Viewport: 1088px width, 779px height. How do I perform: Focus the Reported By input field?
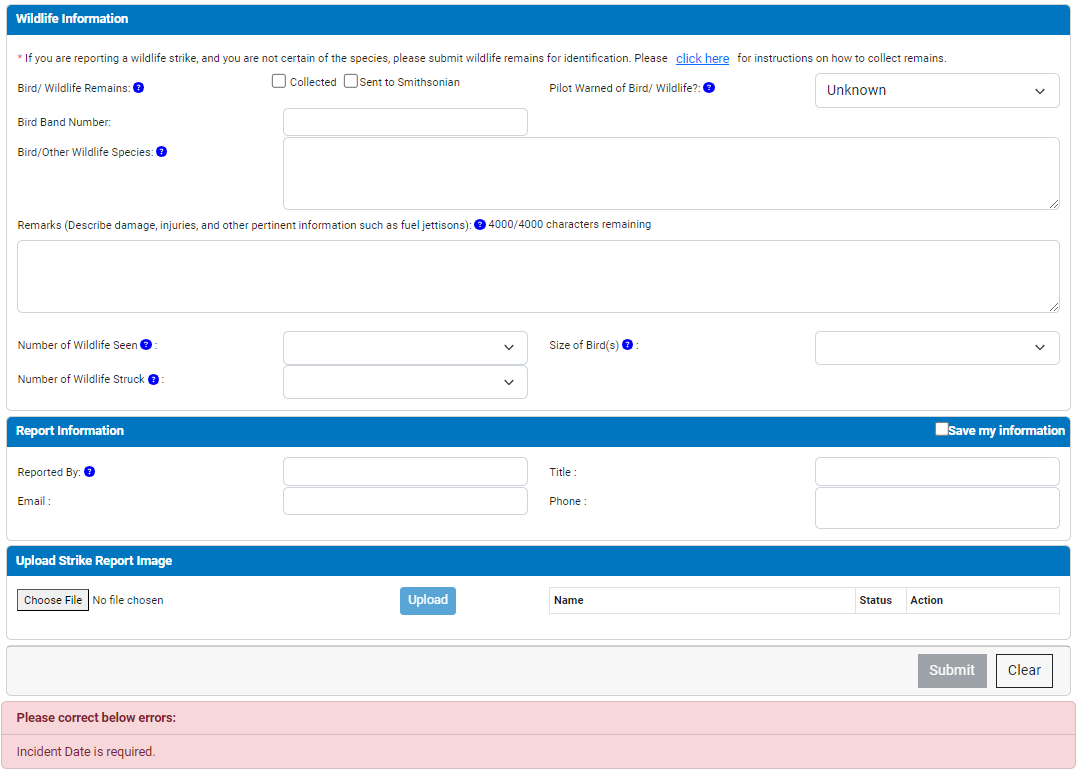click(405, 472)
